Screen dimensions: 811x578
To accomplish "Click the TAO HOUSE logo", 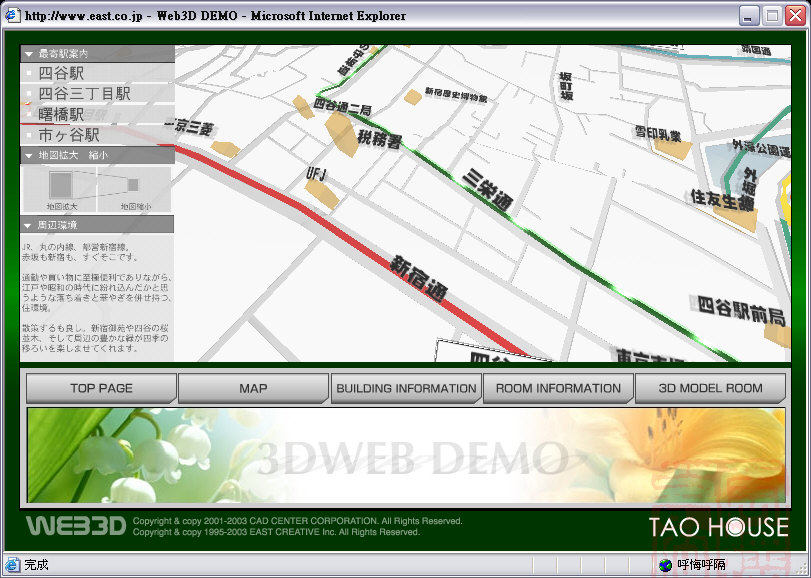I will coord(719,527).
